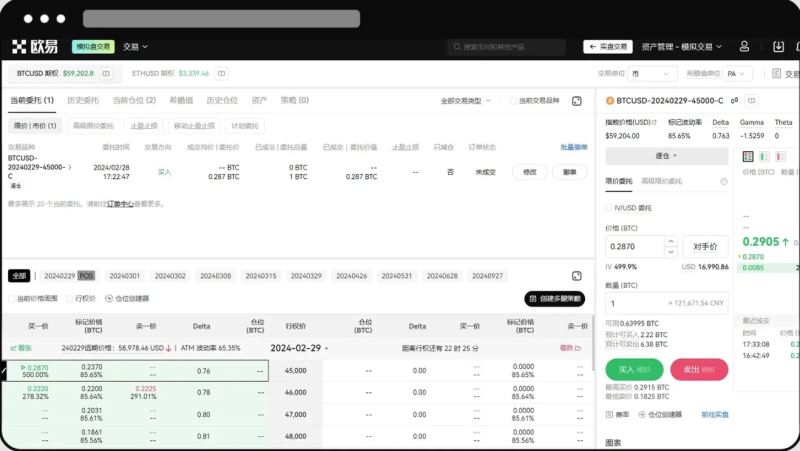Open the user account profile icon
Viewport: 800px width, 451px height.
click(x=744, y=46)
